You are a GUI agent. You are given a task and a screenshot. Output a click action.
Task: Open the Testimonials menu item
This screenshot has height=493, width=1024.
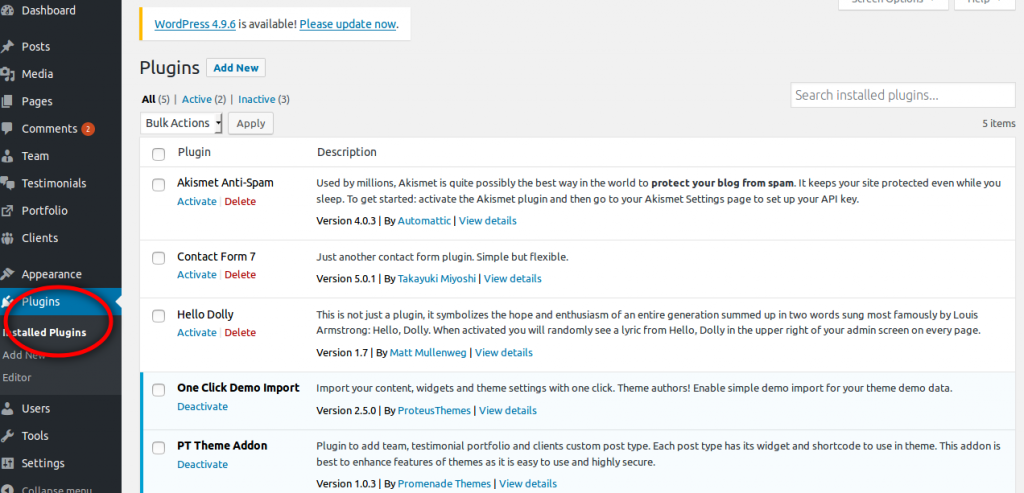54,183
